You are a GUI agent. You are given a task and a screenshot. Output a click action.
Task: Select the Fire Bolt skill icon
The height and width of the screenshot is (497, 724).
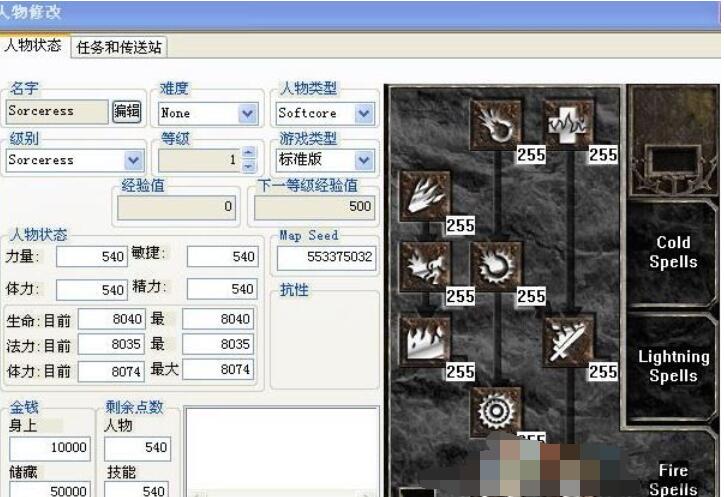pyautogui.click(x=496, y=126)
